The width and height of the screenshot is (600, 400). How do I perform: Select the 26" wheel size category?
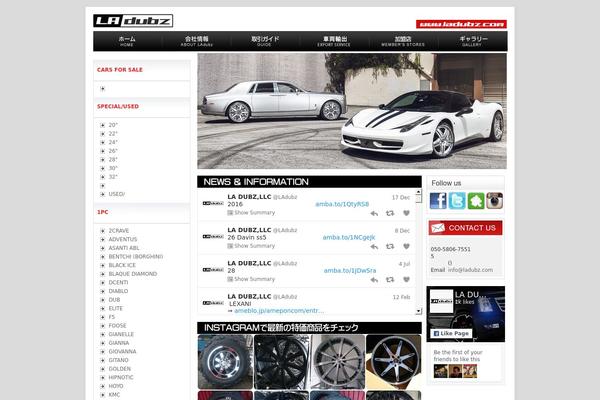click(x=113, y=151)
